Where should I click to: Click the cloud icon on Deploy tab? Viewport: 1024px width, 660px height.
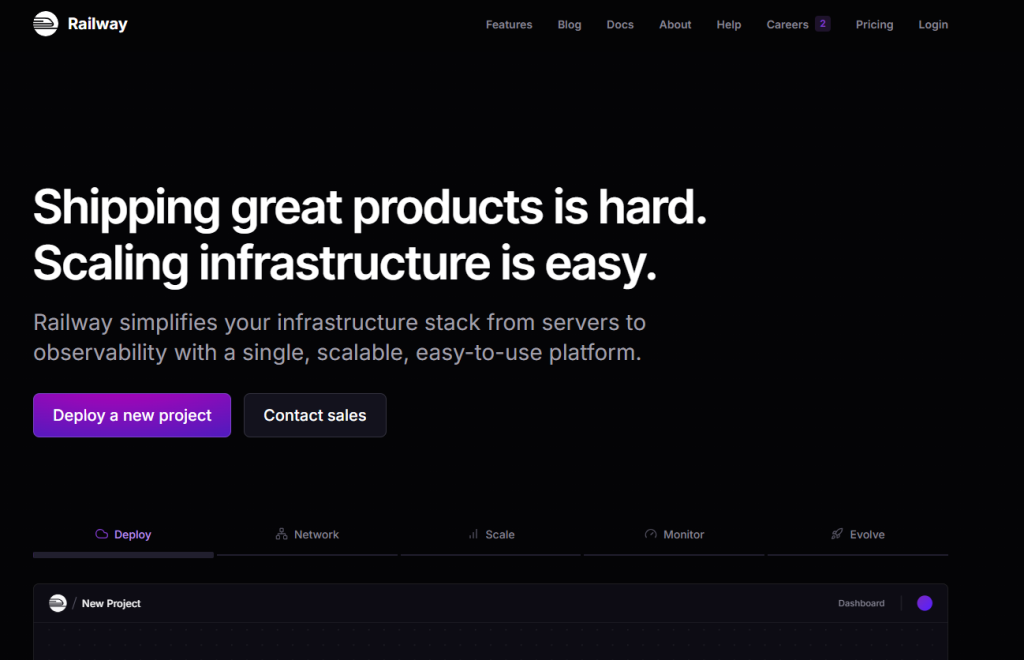101,535
